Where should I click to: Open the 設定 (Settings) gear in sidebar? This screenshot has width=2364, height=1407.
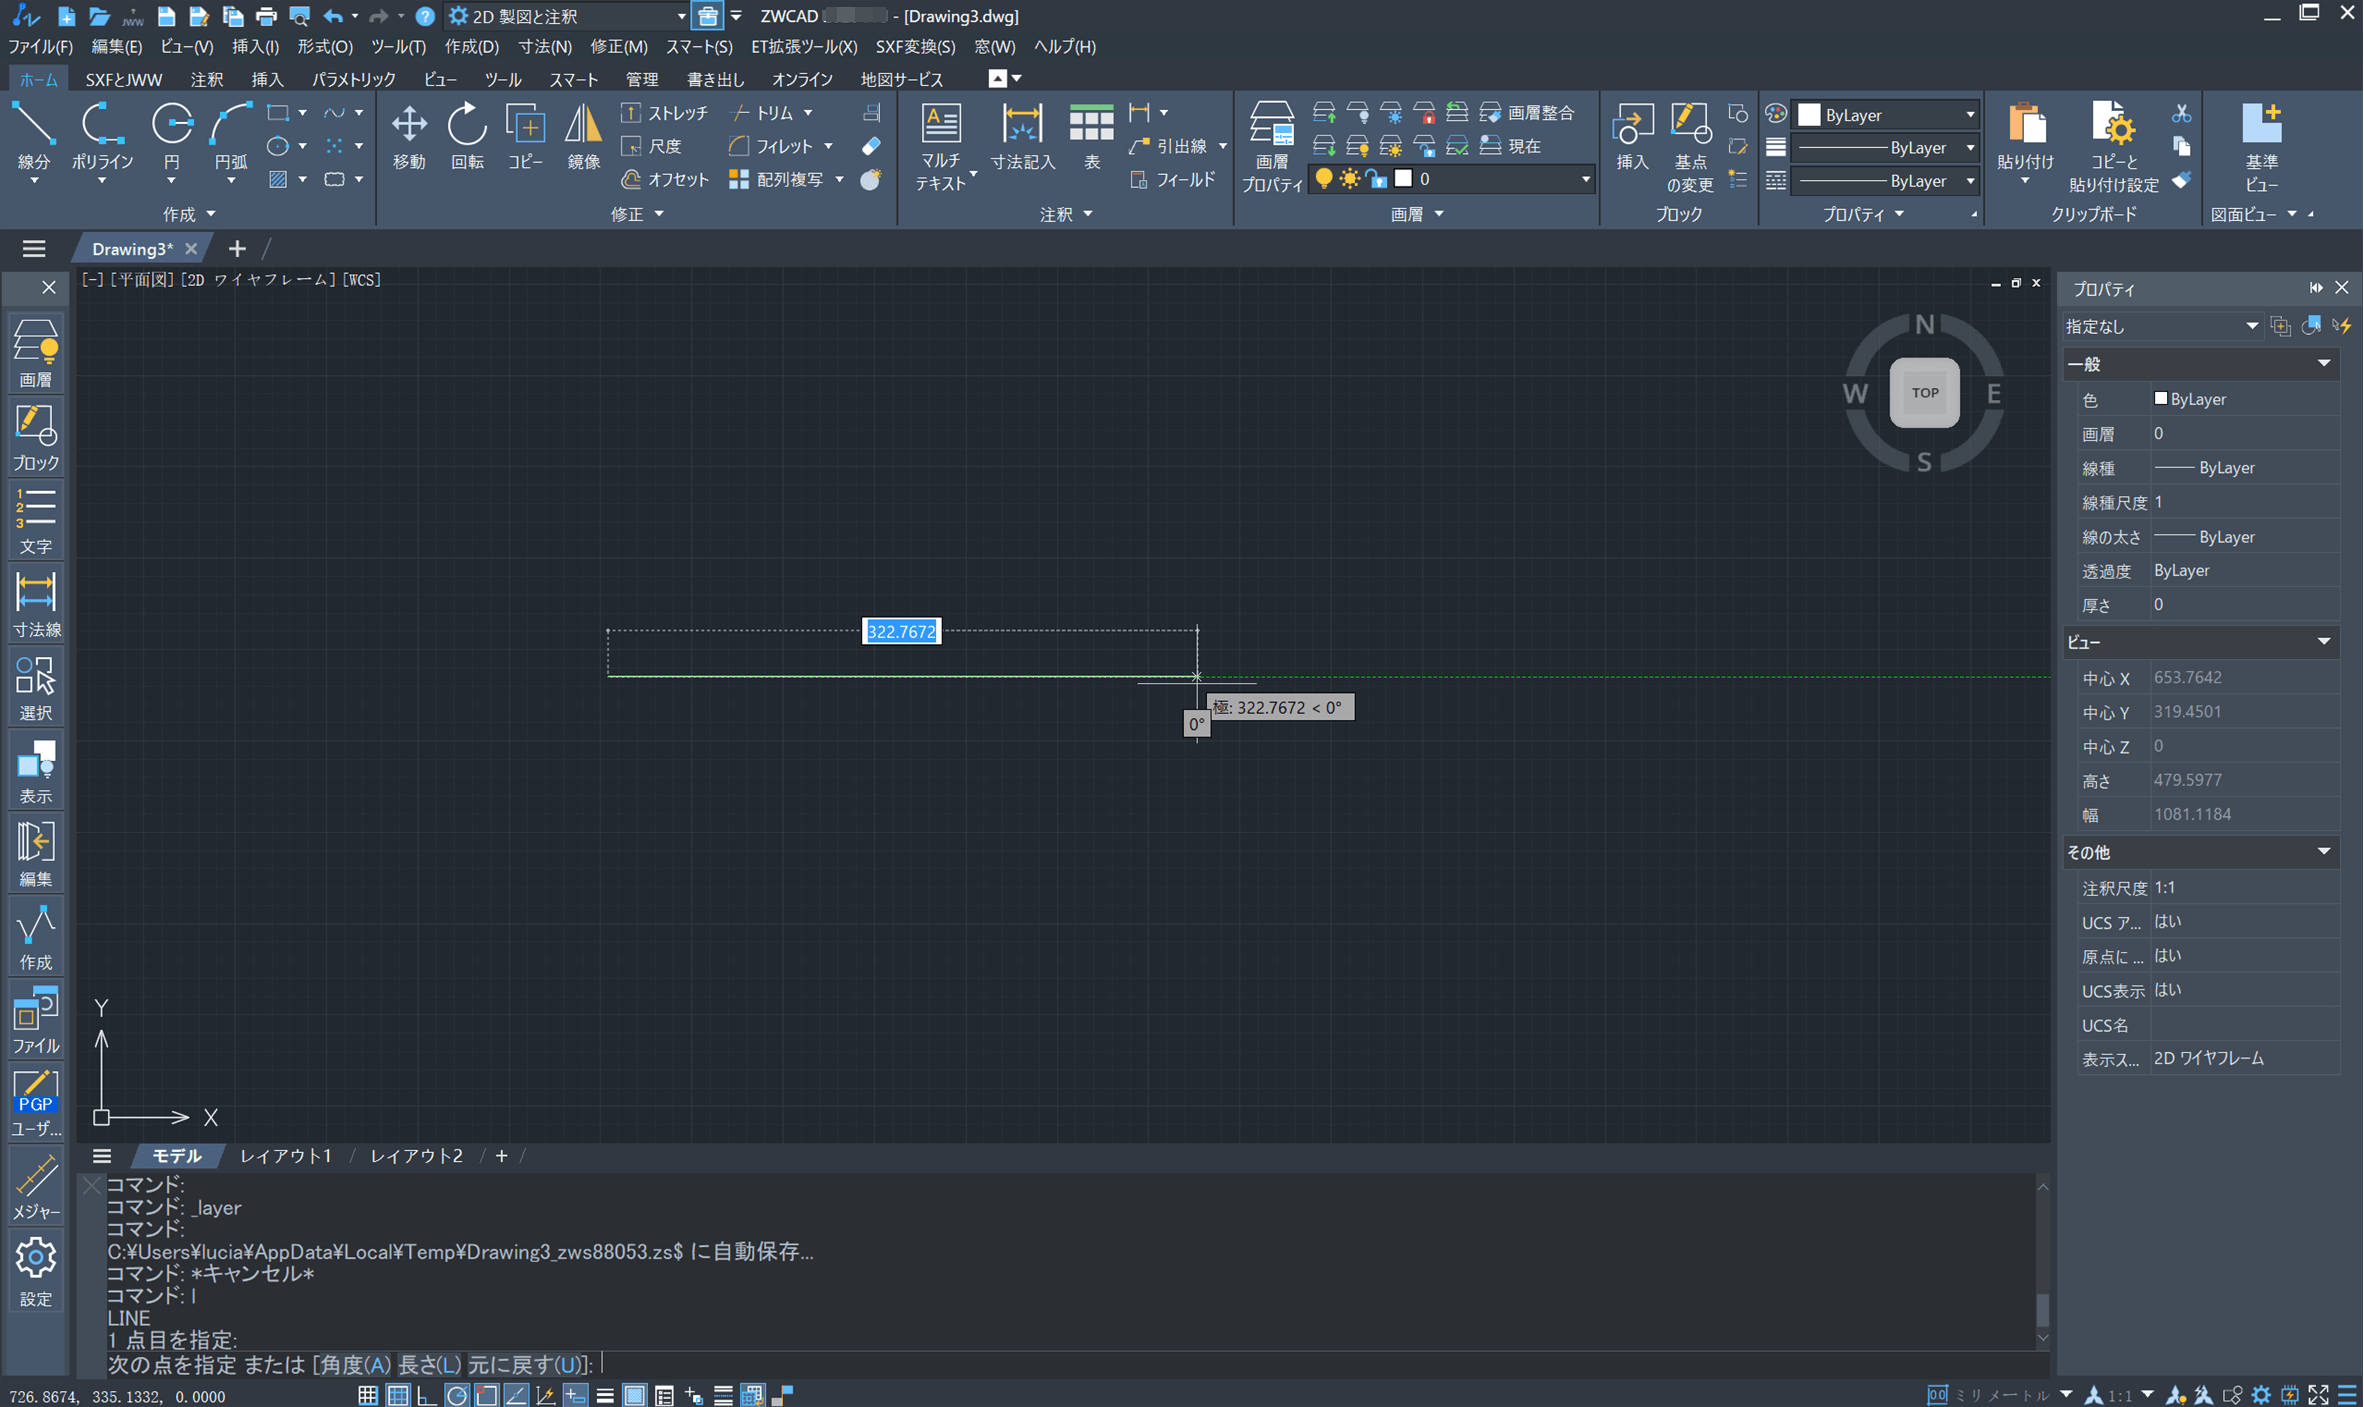35,1270
